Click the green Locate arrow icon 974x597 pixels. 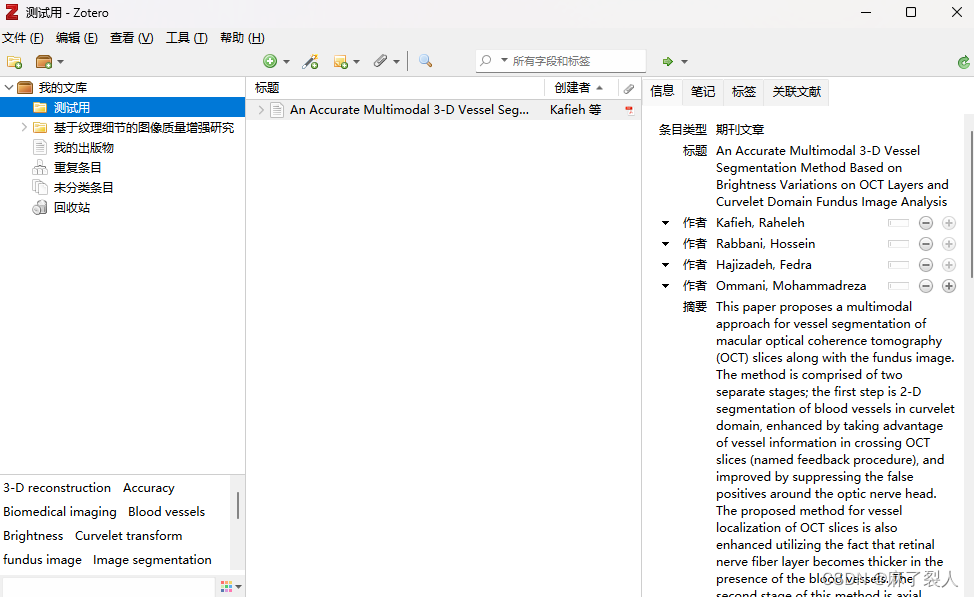pos(668,62)
